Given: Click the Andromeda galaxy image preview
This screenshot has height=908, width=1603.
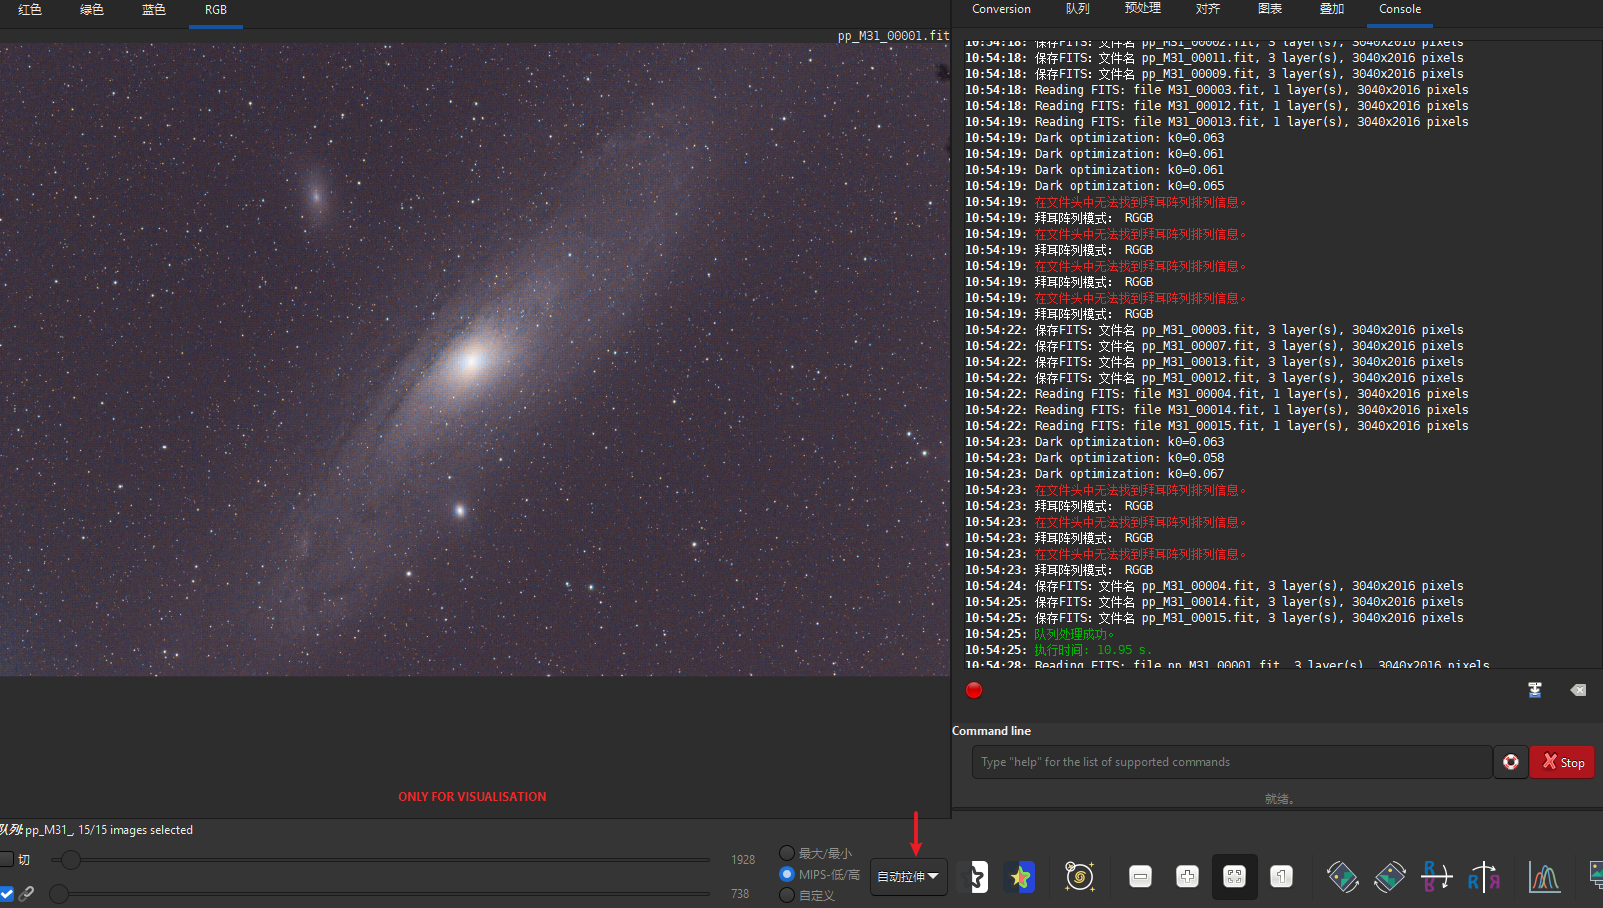Looking at the screenshot, I should [475, 360].
